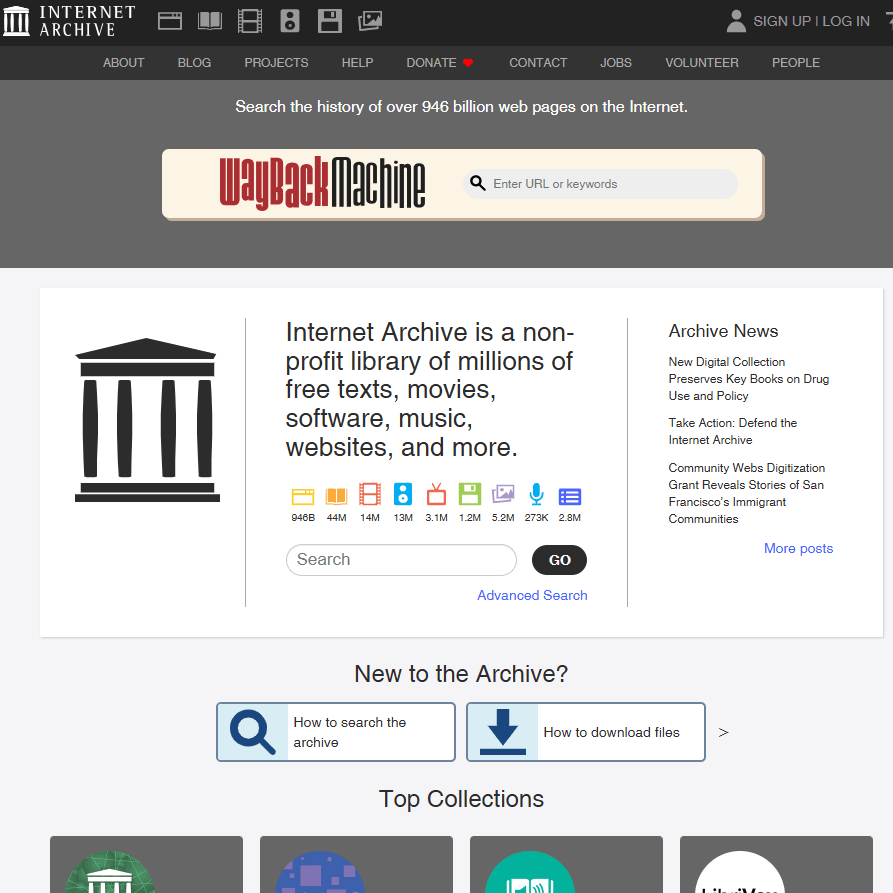Open the VOLUNTEER menu item

tap(702, 63)
